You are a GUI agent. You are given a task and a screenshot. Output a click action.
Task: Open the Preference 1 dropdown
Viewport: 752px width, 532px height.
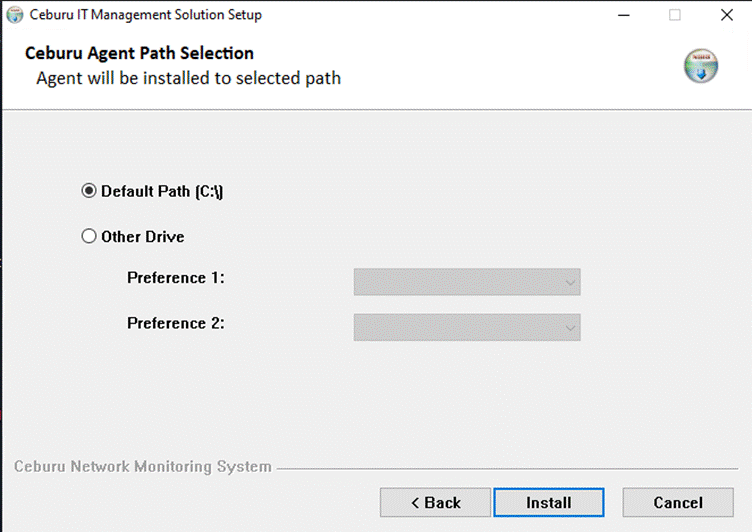tap(467, 282)
